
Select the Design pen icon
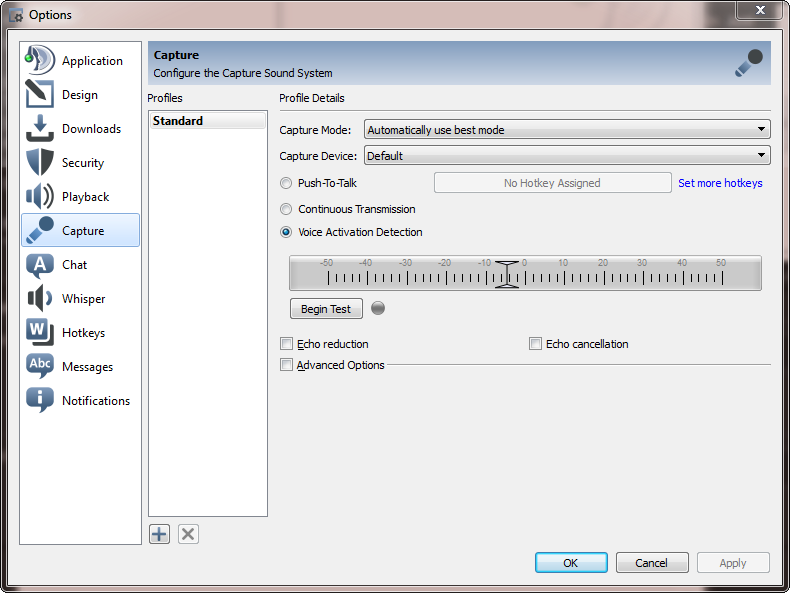point(40,95)
